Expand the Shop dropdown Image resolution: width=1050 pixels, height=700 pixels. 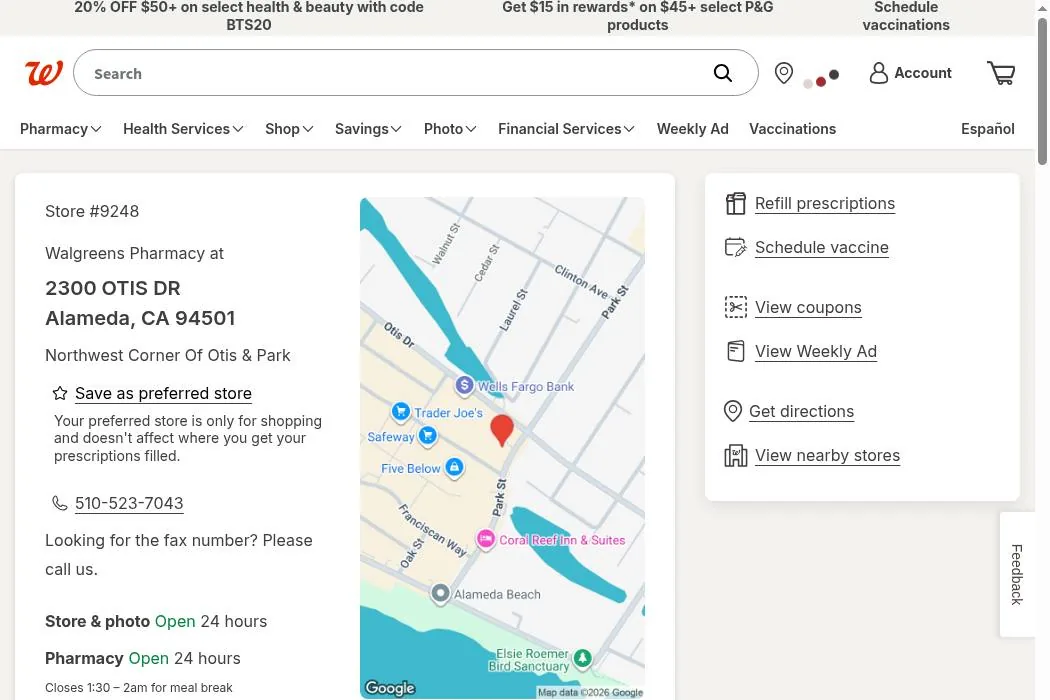(289, 129)
